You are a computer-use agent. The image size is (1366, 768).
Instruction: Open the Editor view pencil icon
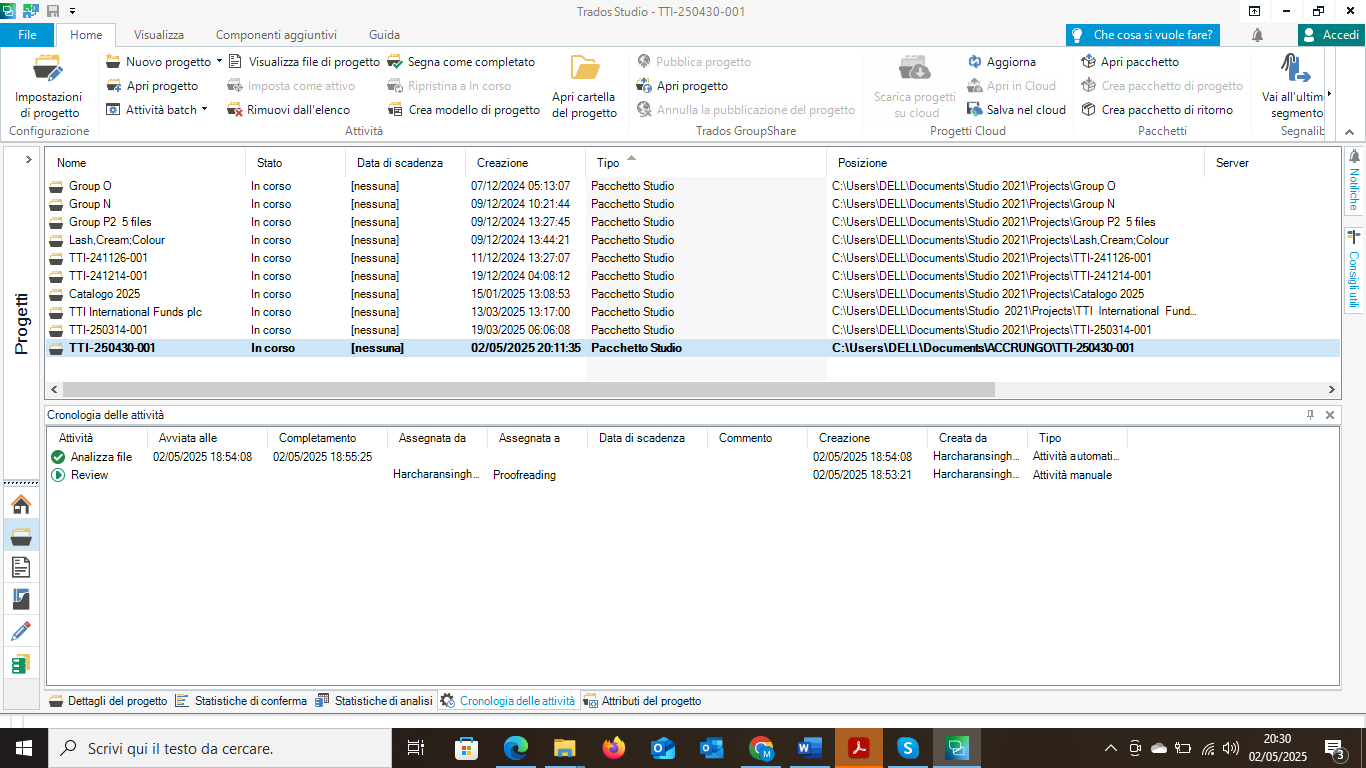pos(21,631)
